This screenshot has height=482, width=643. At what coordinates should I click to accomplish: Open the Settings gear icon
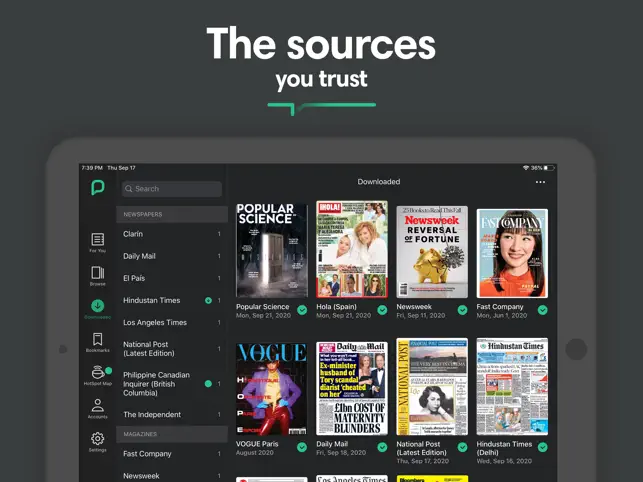(x=98, y=439)
